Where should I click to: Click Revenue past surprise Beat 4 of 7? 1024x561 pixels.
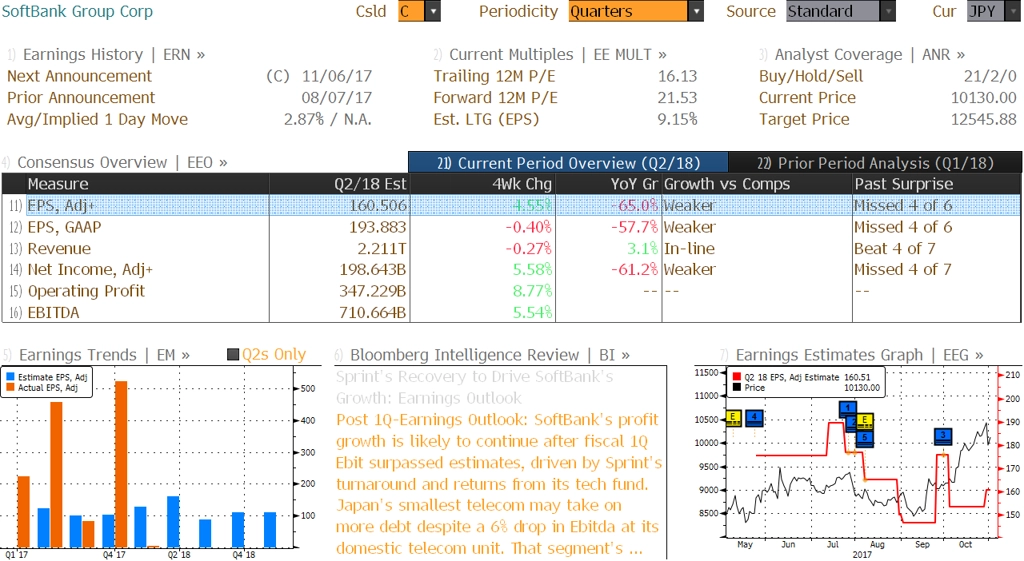coord(895,249)
